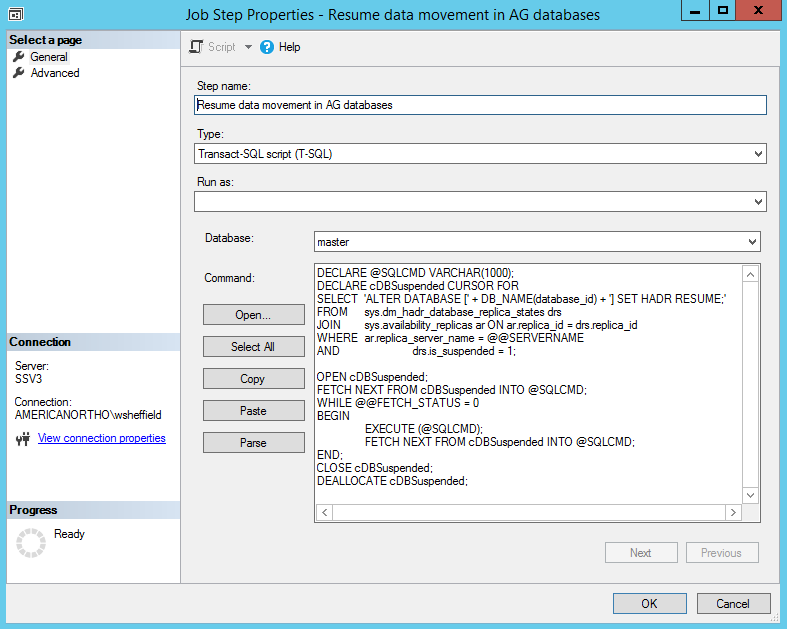Click the DECLARE @SQLCMD line in command

tap(415, 273)
